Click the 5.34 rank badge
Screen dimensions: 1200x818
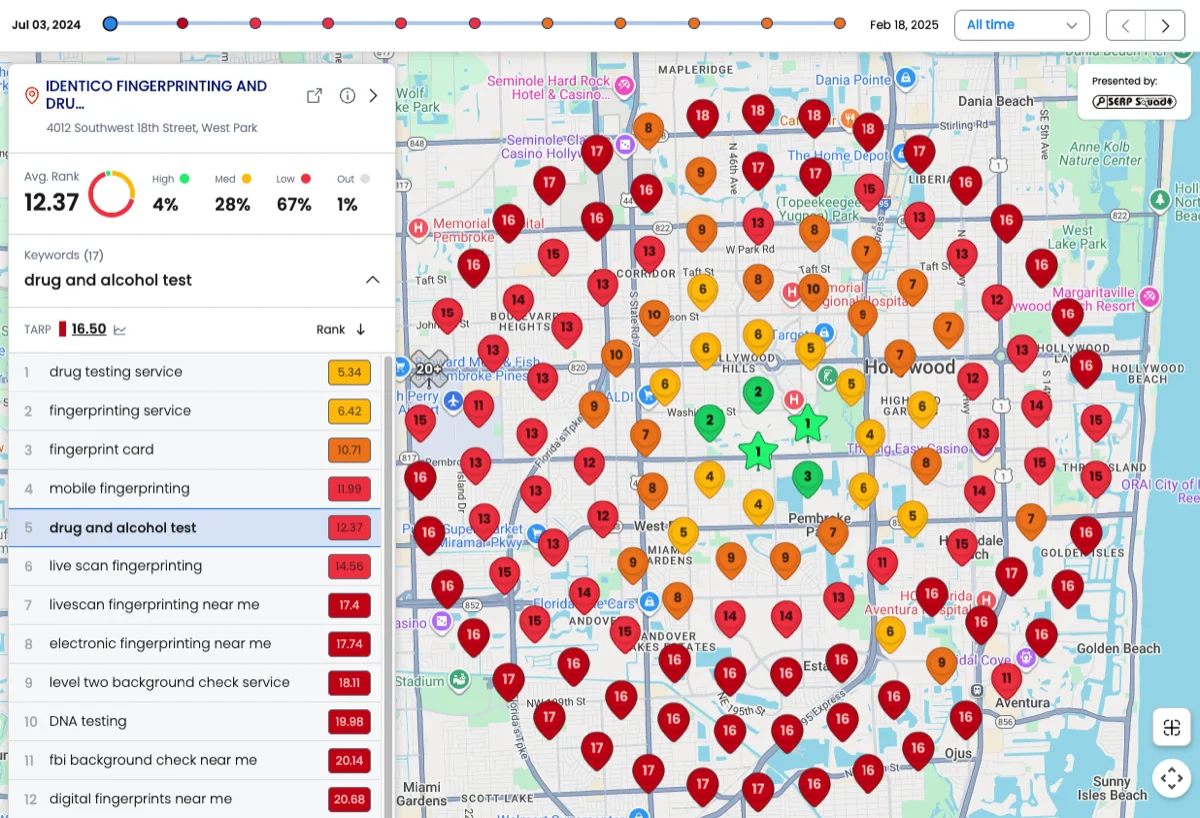tap(349, 372)
